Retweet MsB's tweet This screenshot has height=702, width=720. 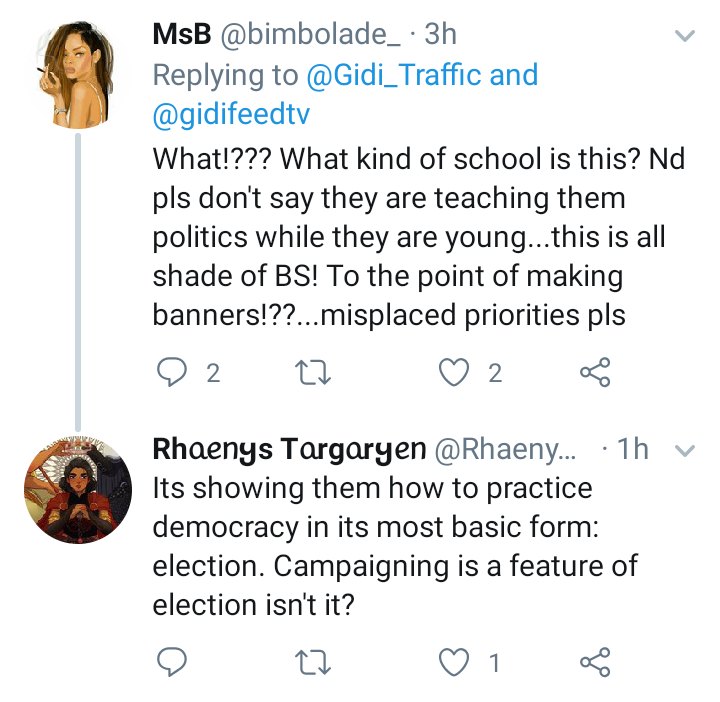coord(314,374)
